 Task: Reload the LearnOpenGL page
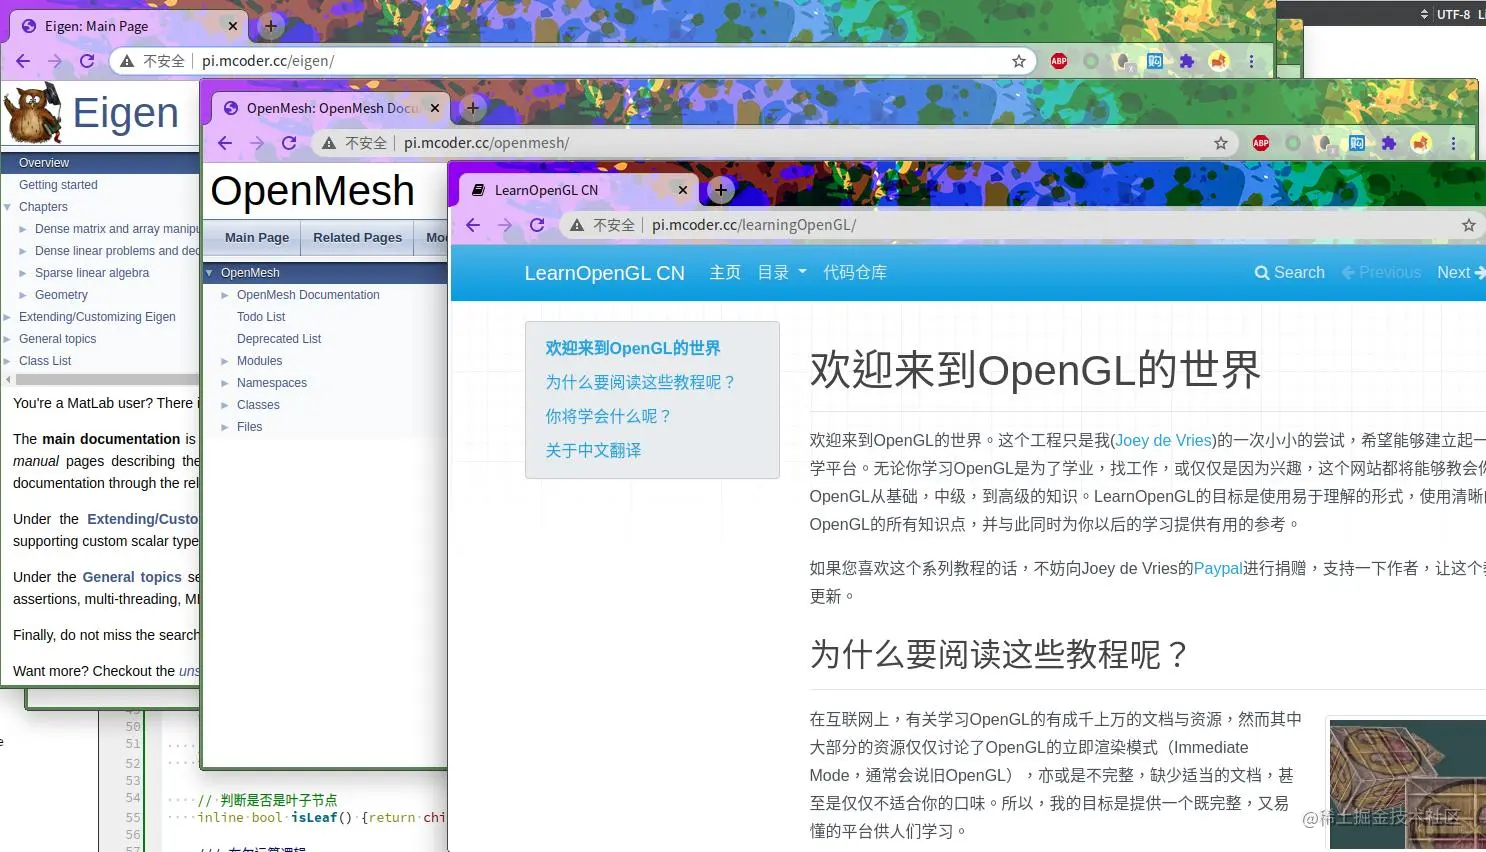click(537, 225)
